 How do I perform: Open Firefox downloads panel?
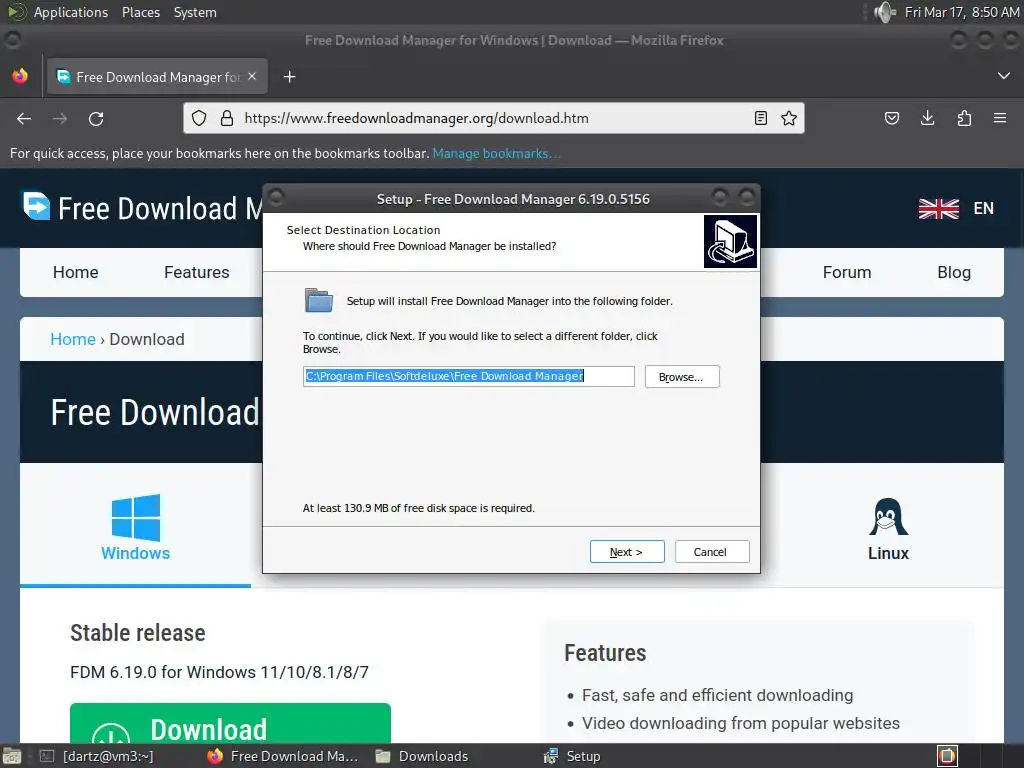927,118
